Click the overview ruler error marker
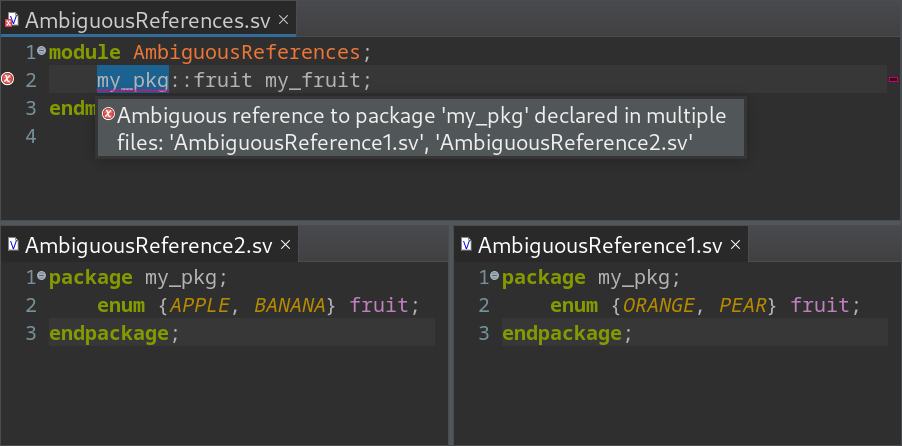The height and width of the screenshot is (446, 902). (893, 79)
